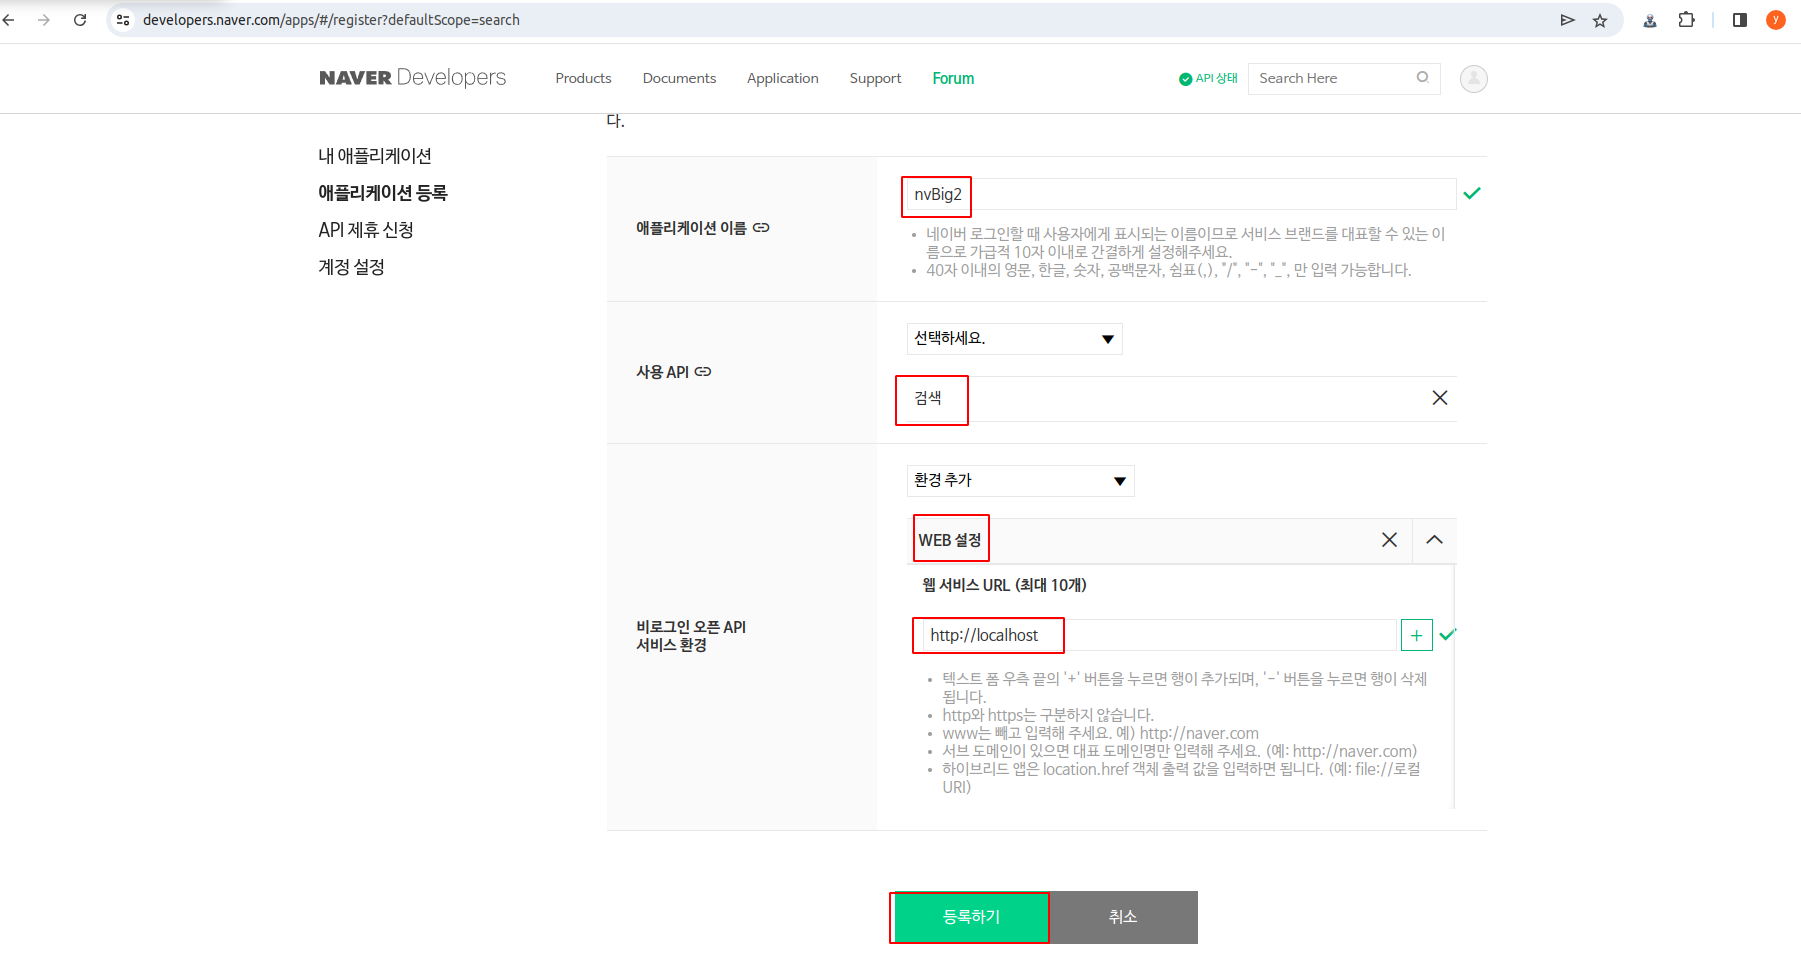Add a URL row with the plus button
Viewport: 1801px width, 956px height.
click(x=1417, y=635)
